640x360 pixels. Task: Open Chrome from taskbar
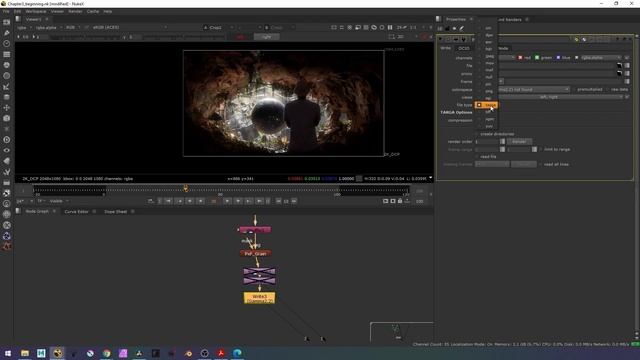pos(107,353)
